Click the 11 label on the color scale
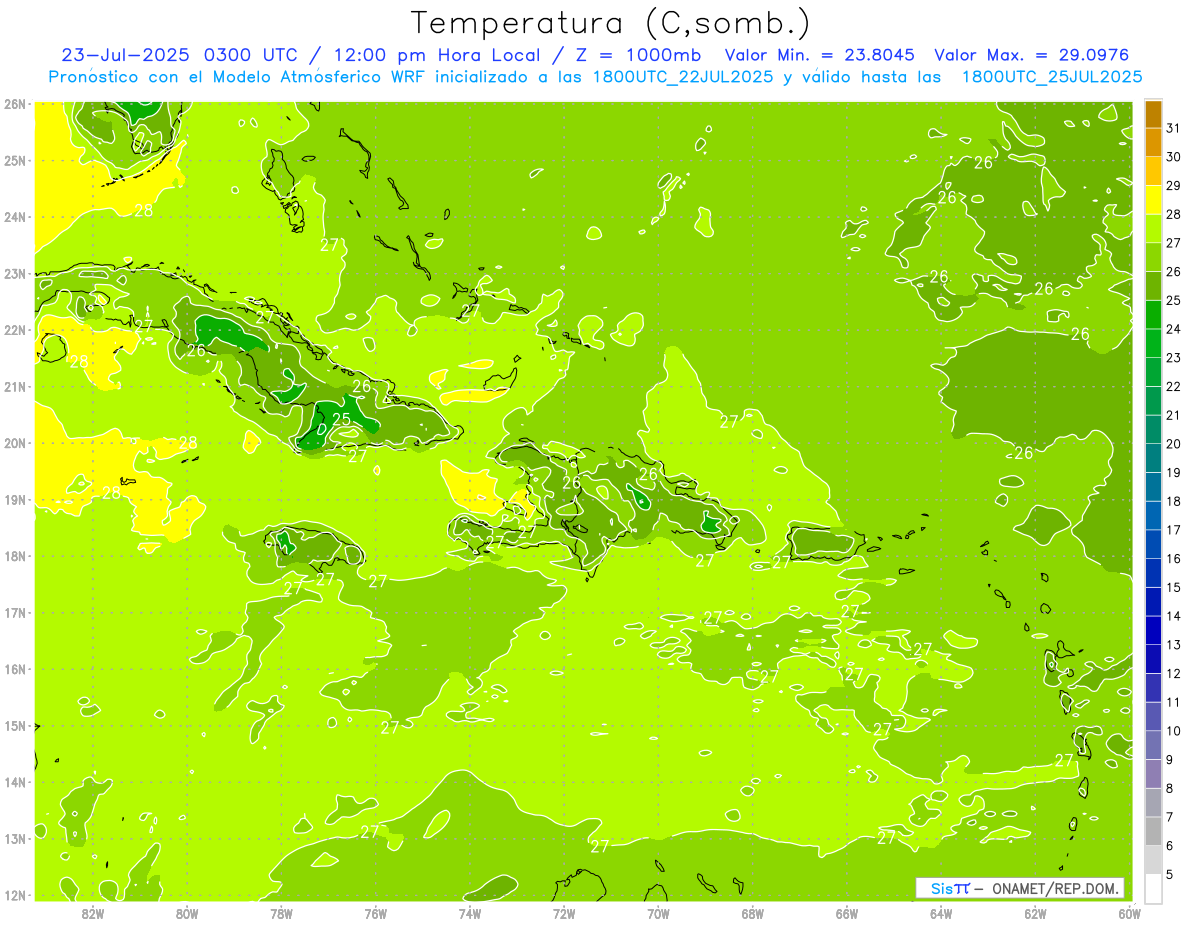The height and width of the screenshot is (927, 1200). tap(1174, 702)
